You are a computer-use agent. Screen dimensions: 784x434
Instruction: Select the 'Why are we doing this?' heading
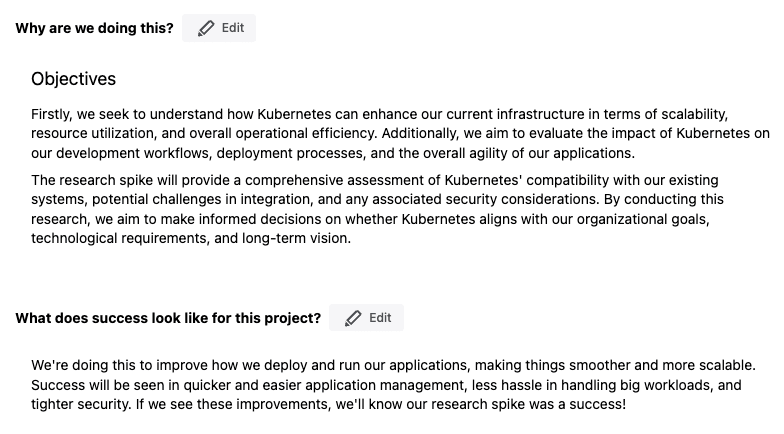point(94,28)
